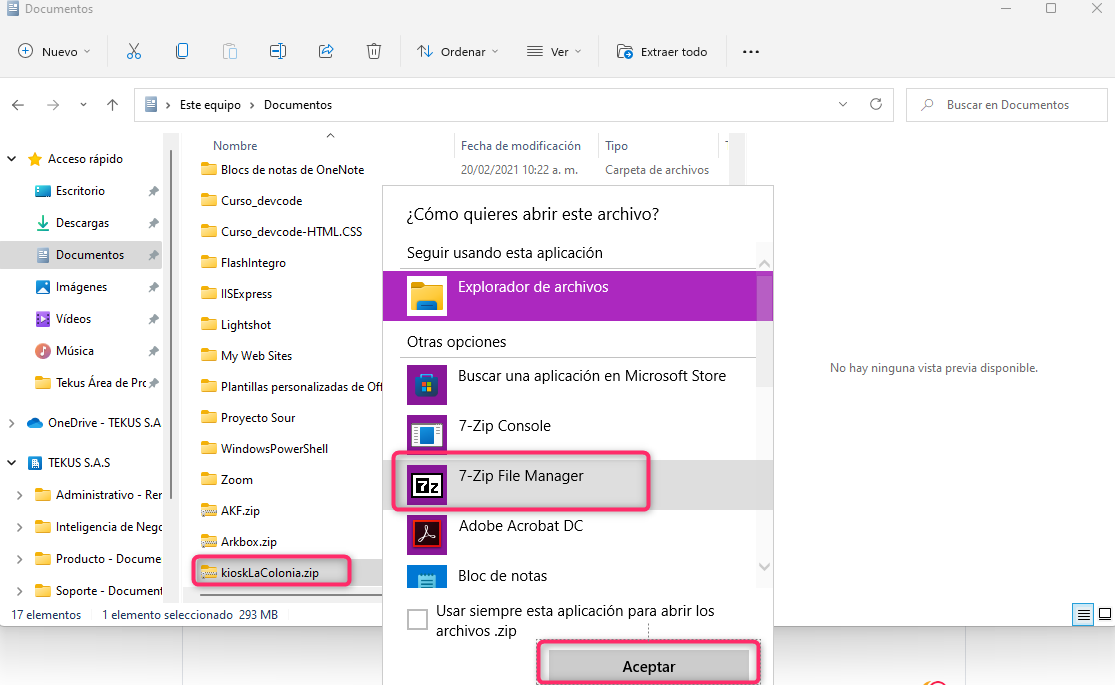Viewport: 1115px width, 685px height.
Task: Check 'Usar siempre esta aplicación' checkbox
Action: click(418, 620)
